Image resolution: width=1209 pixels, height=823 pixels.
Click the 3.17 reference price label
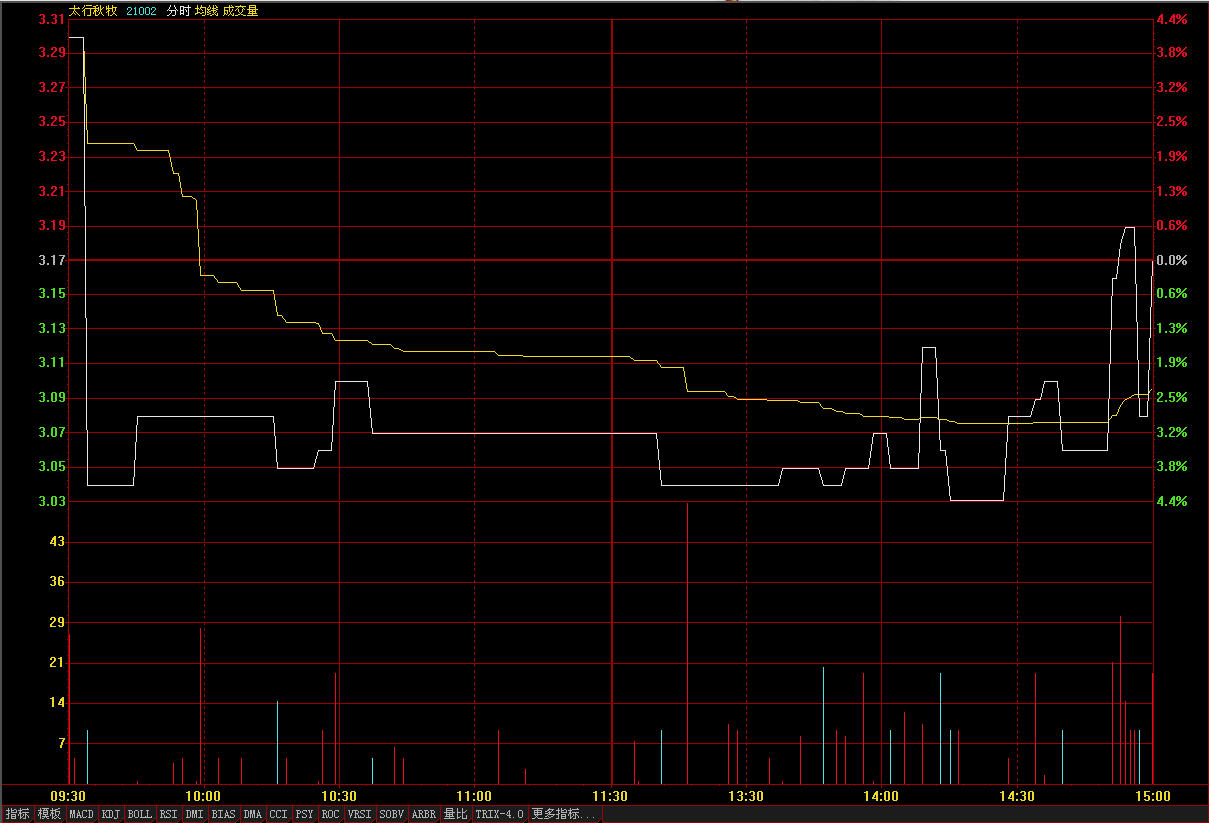[51, 260]
